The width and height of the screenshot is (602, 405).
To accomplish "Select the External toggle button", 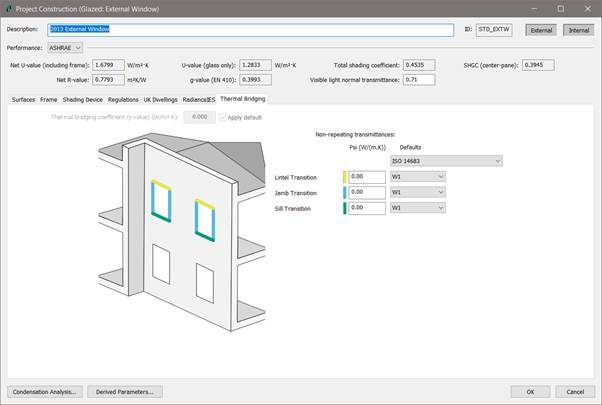I will point(541,31).
